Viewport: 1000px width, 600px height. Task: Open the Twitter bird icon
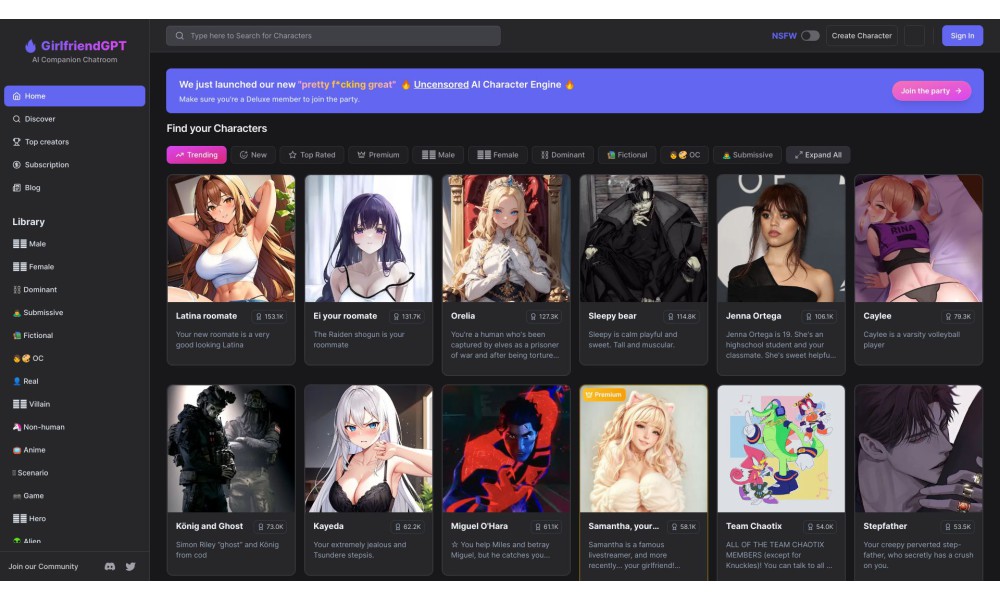tap(131, 566)
